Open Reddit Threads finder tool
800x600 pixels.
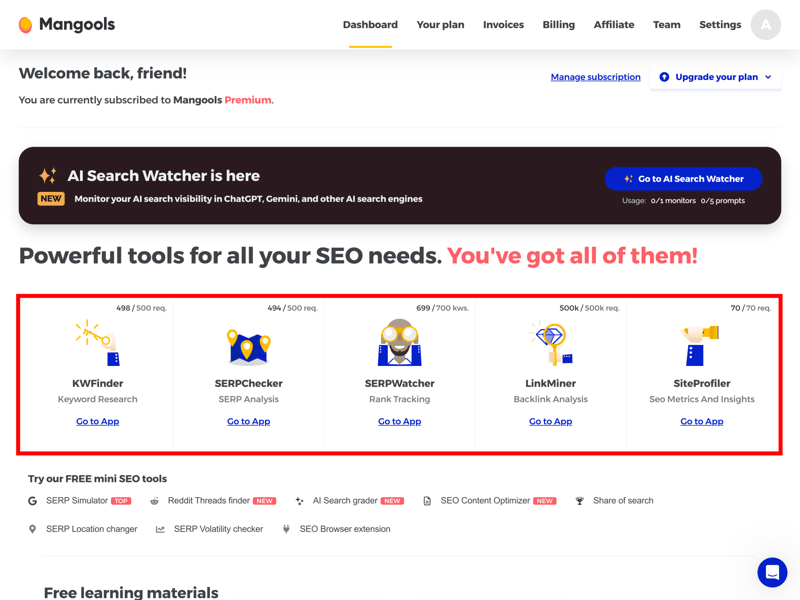click(x=209, y=501)
